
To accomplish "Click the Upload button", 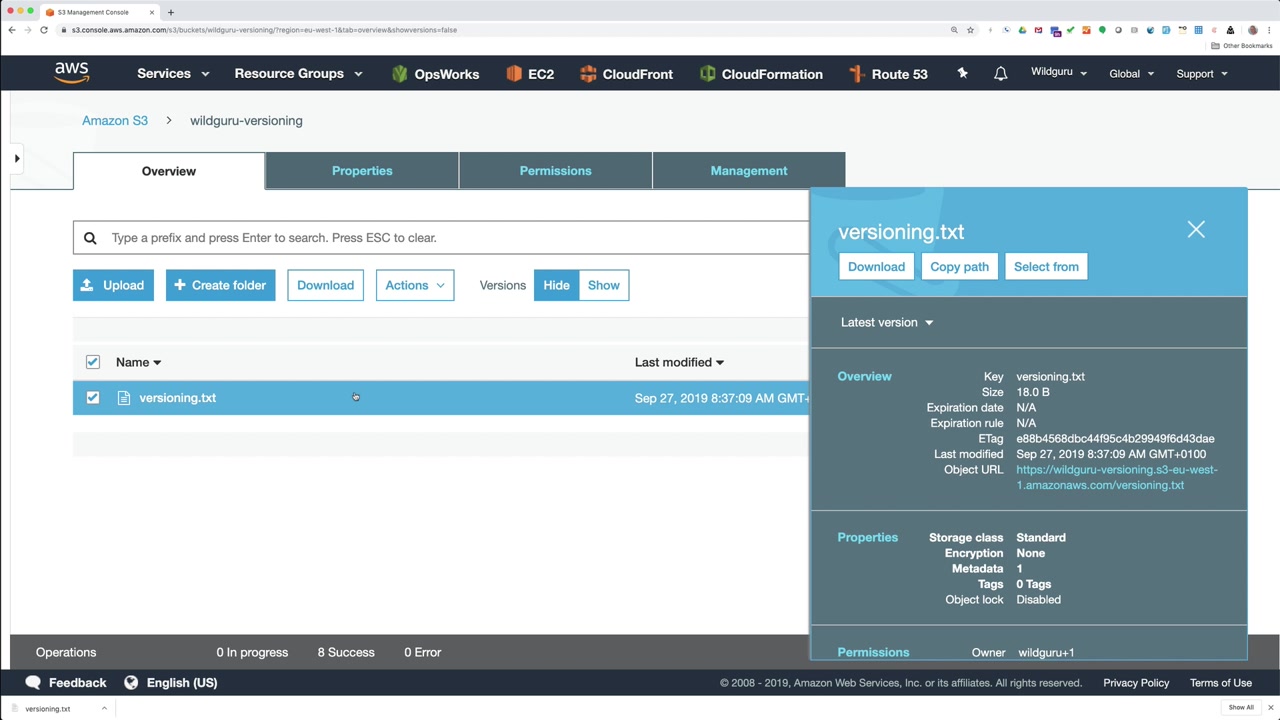I will [113, 285].
